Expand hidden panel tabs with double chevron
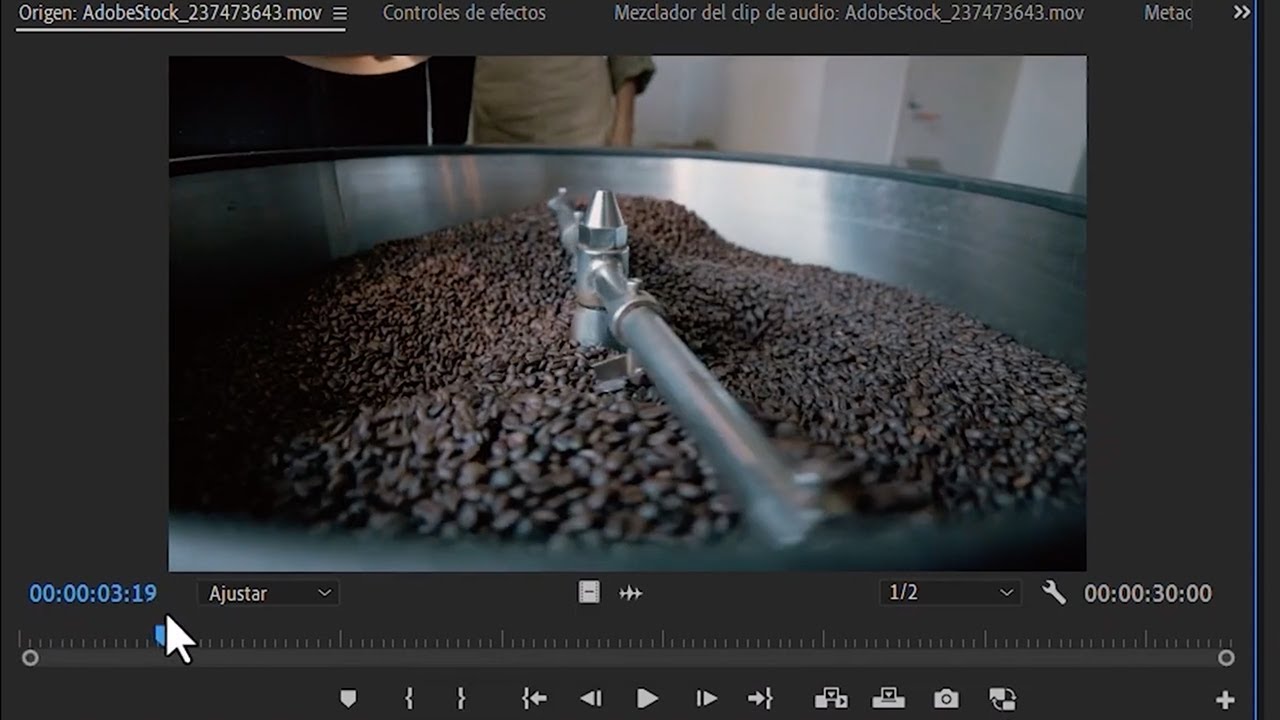 1241,13
